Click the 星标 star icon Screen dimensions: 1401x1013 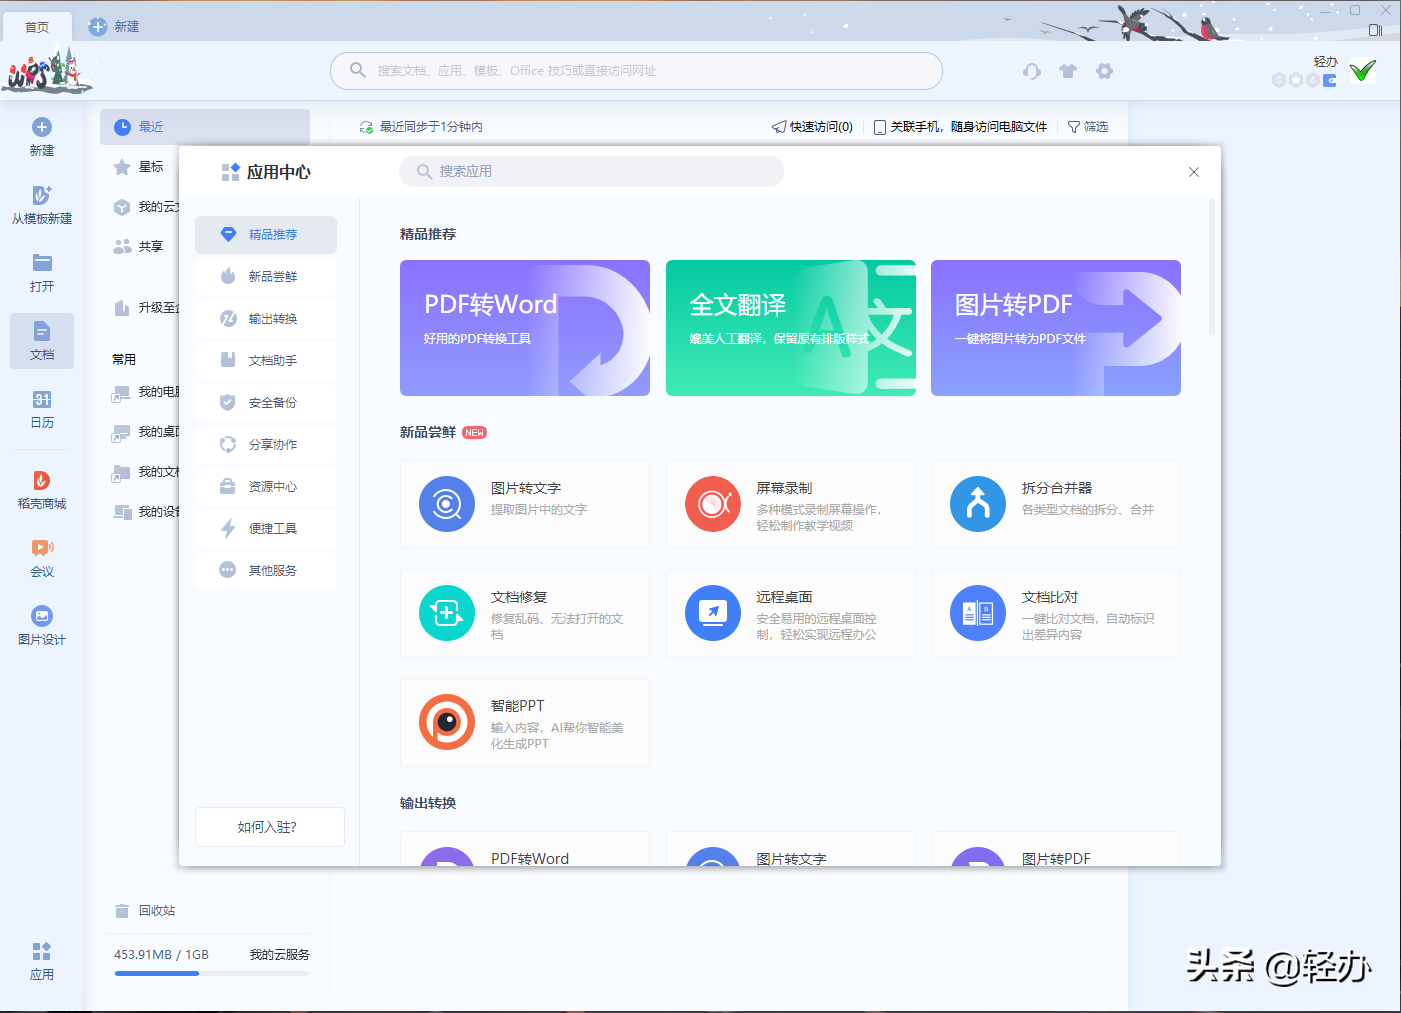(x=122, y=167)
